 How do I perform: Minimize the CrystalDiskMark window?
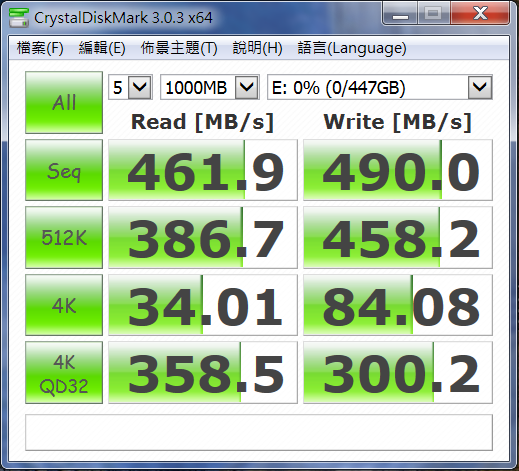(400, 14)
